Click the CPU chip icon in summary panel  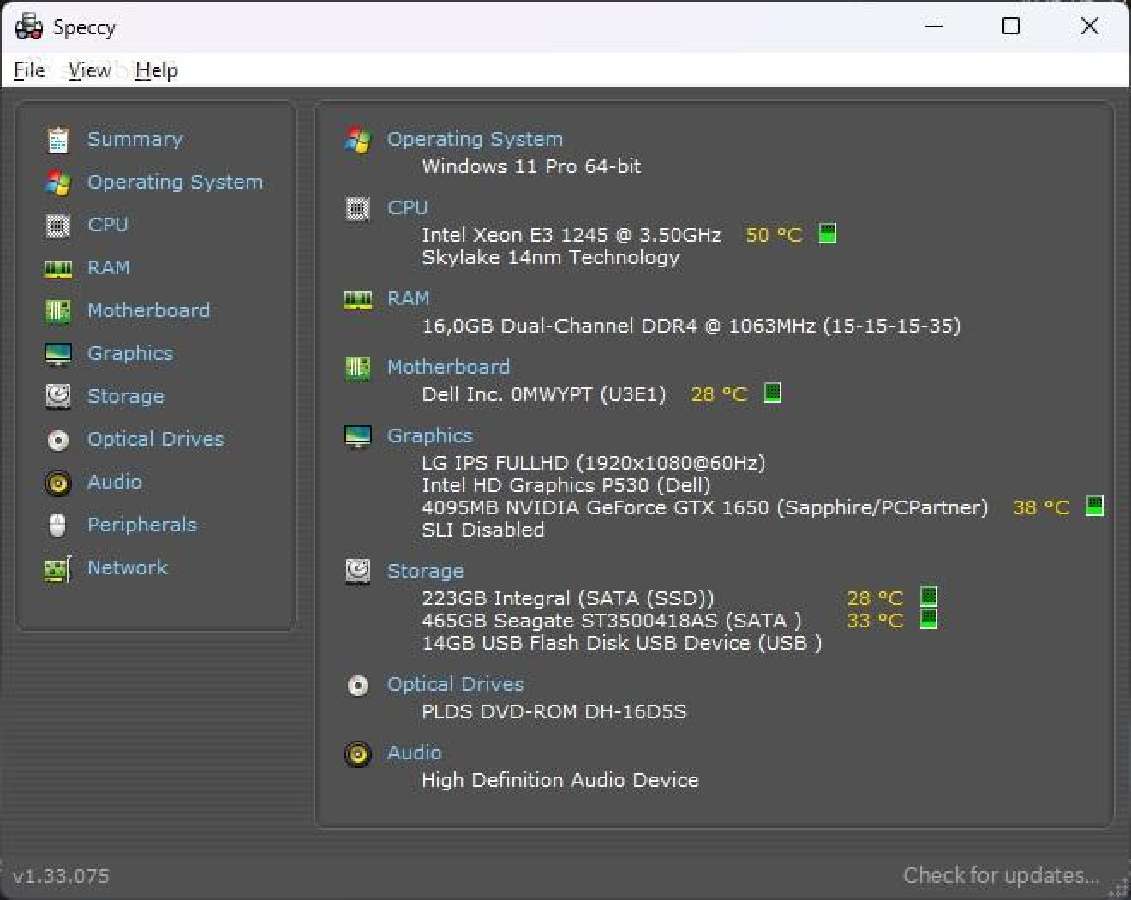(358, 209)
